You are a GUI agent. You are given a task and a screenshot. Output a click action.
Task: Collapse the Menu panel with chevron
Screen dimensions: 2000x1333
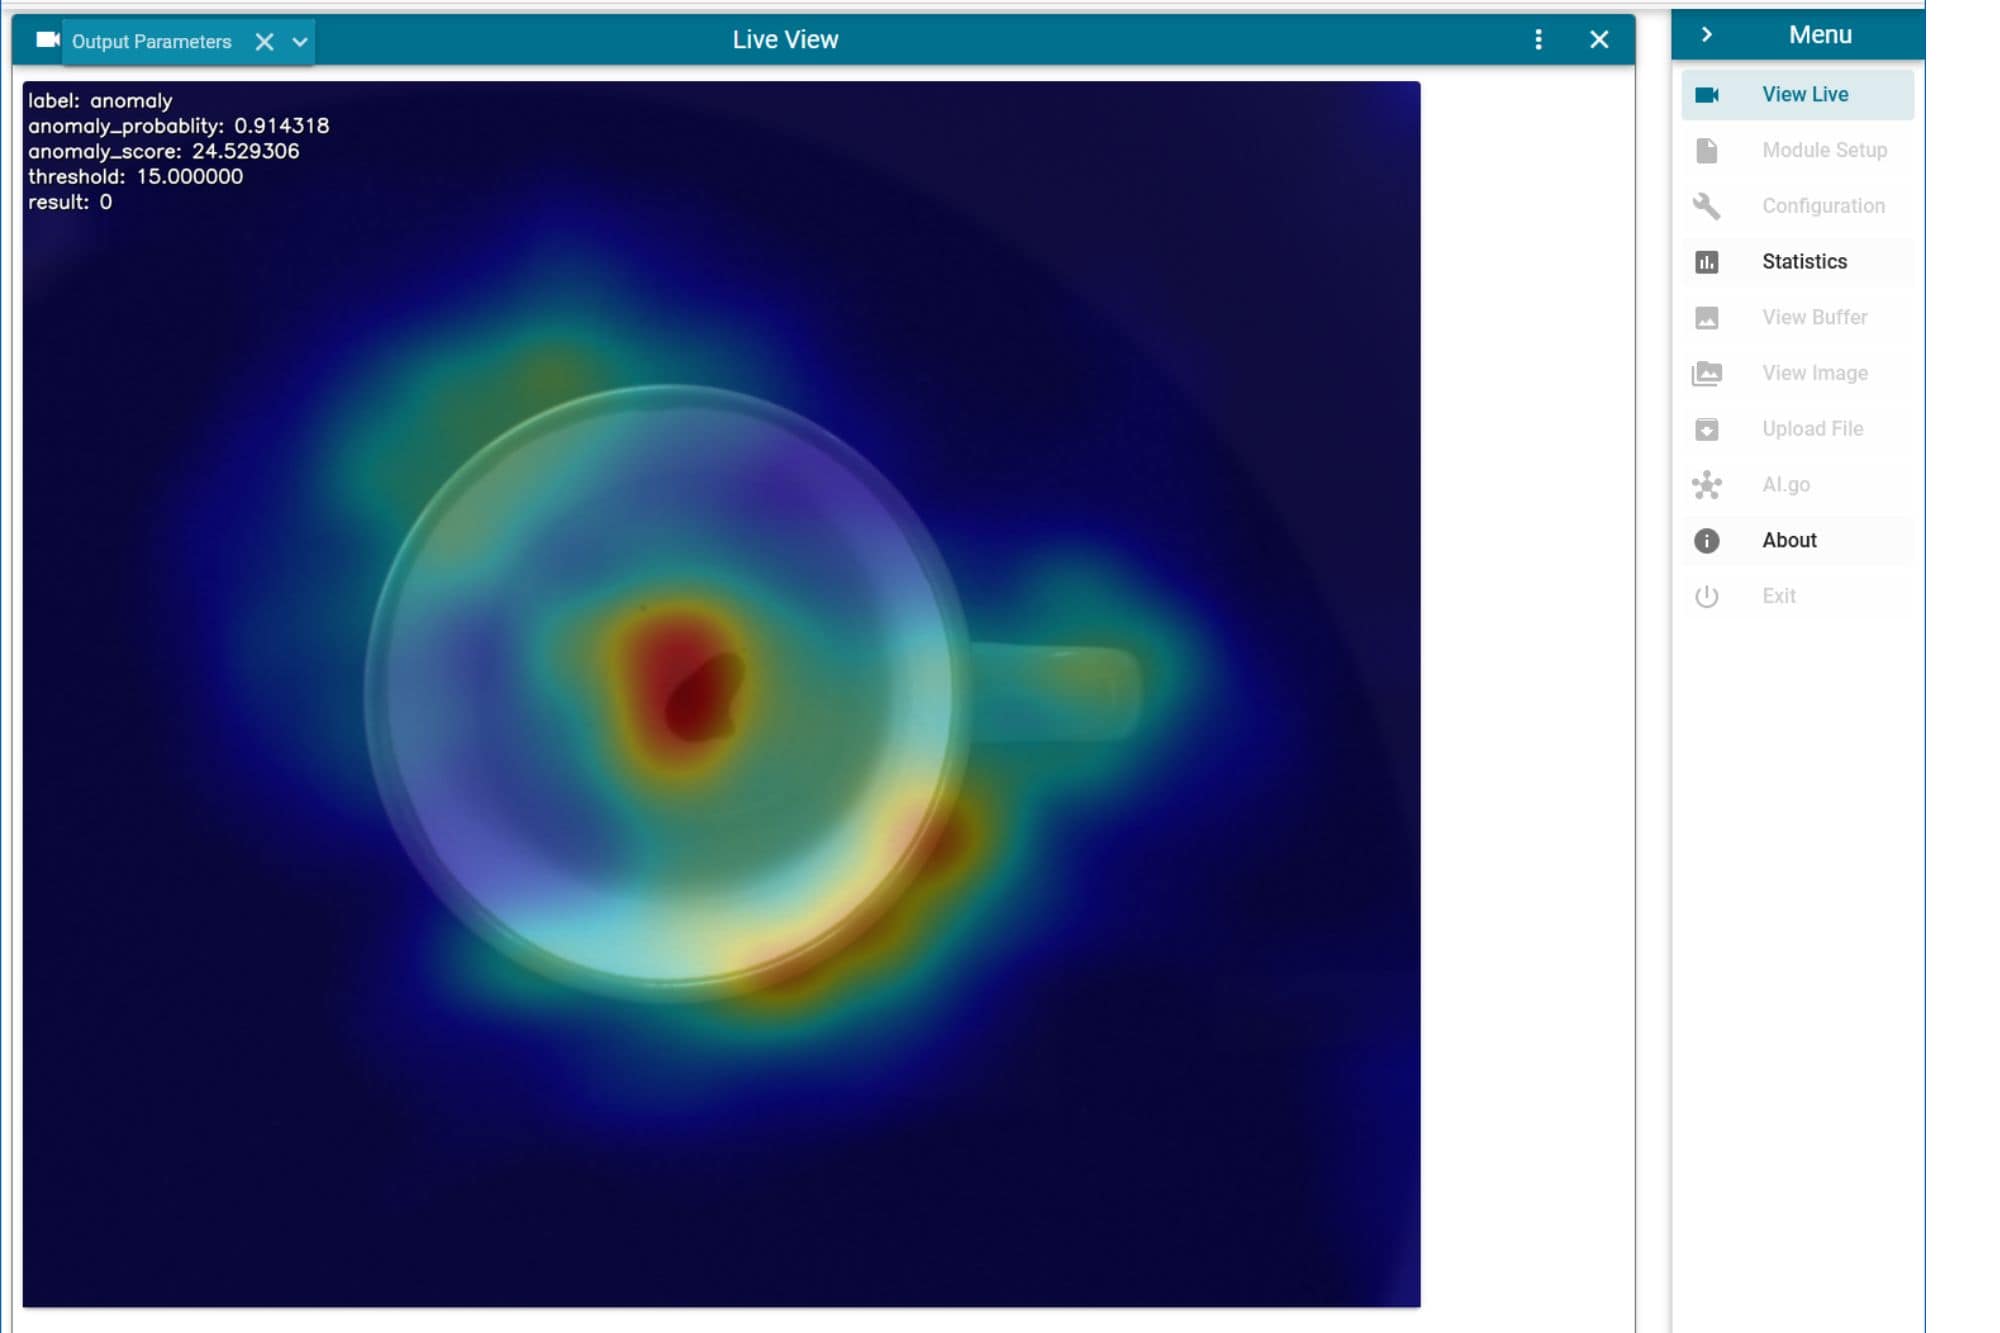pyautogui.click(x=1706, y=35)
